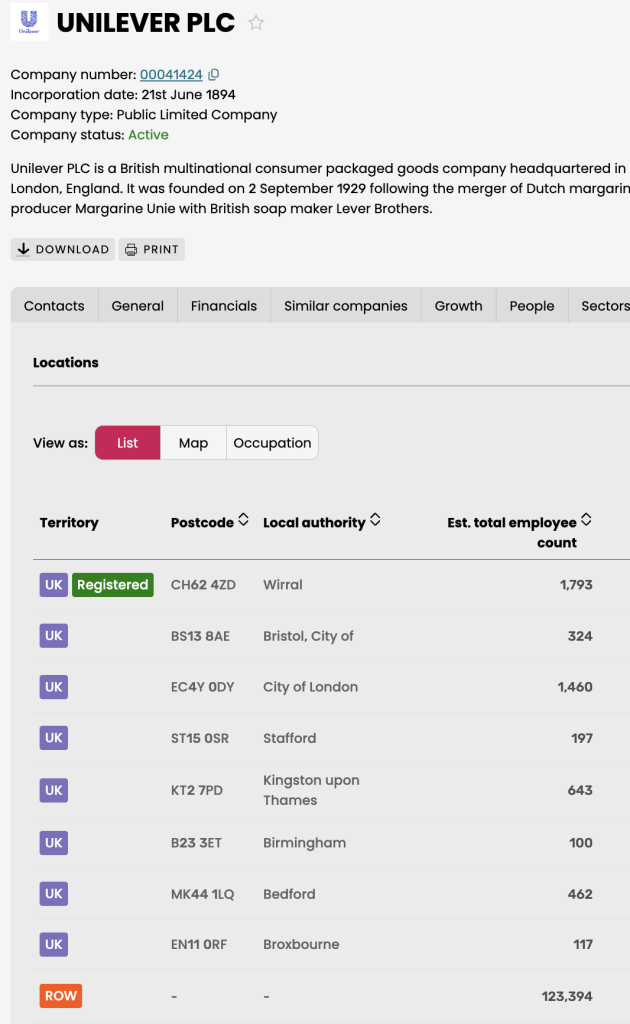
Task: Go to the Growth tab
Action: click(458, 306)
